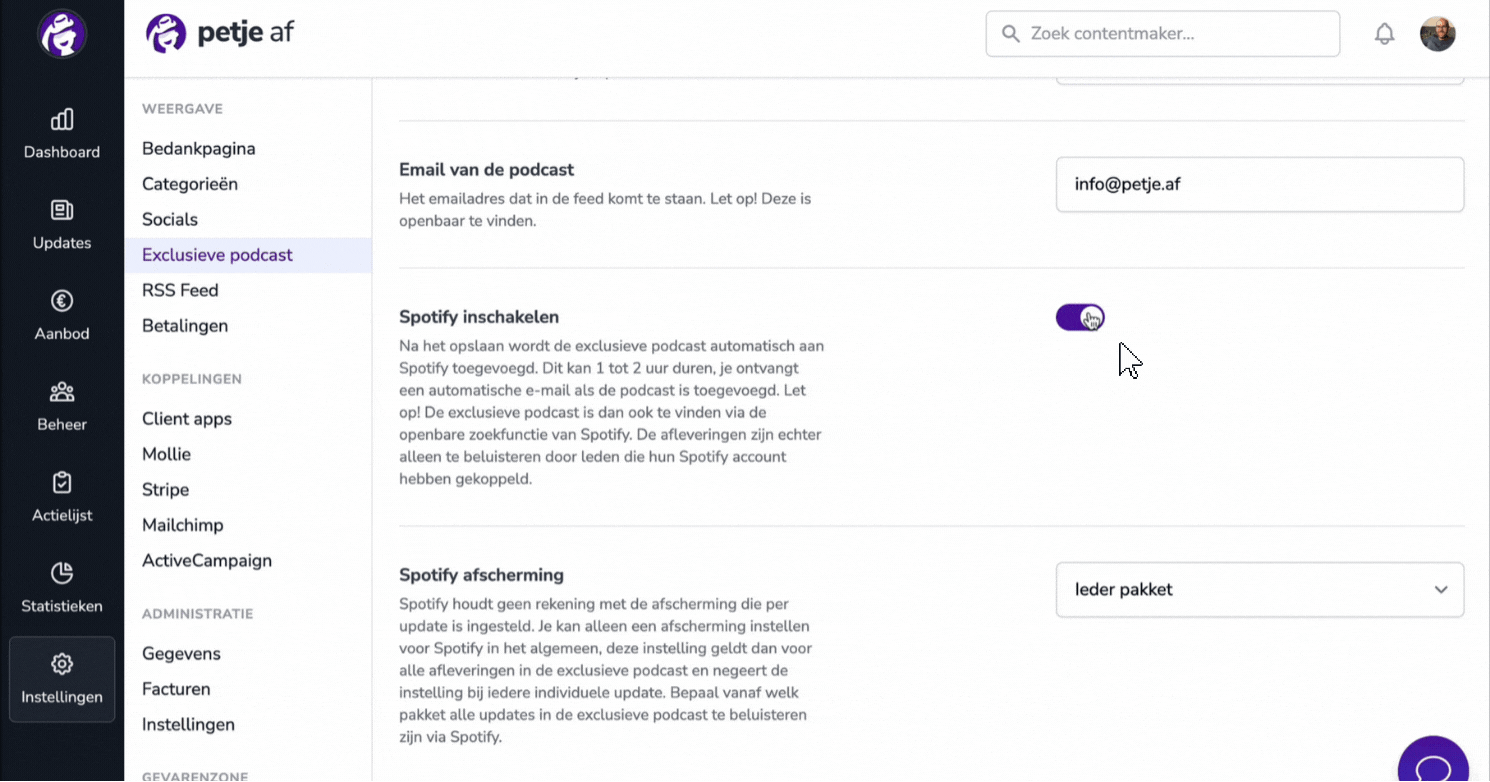Select RSS Feed in settings menu
Screen dimensions: 1490x782
[x=180, y=290]
